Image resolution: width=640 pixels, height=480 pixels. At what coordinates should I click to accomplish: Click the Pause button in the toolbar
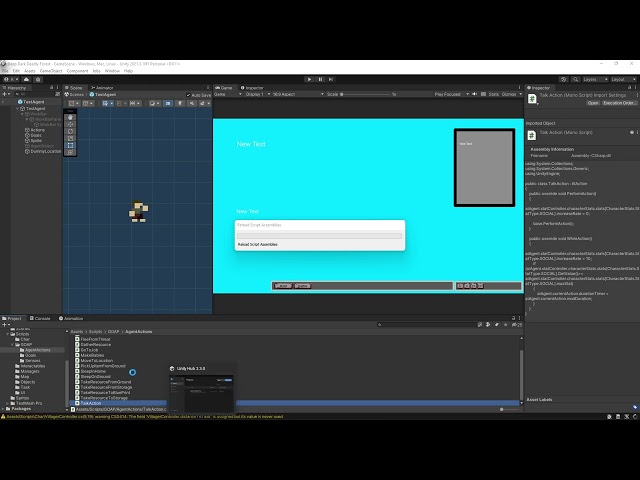(320, 79)
